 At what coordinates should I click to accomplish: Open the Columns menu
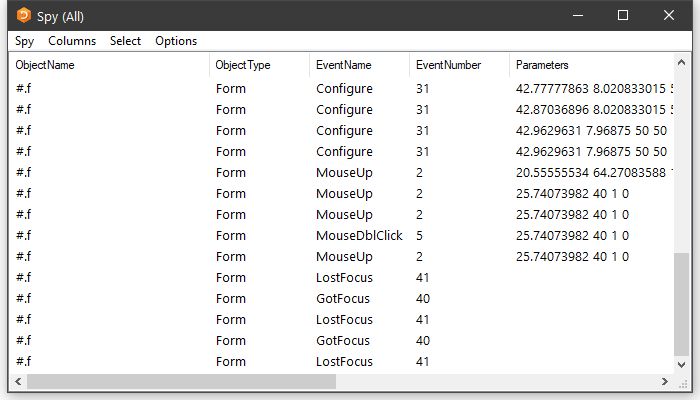[x=72, y=41]
